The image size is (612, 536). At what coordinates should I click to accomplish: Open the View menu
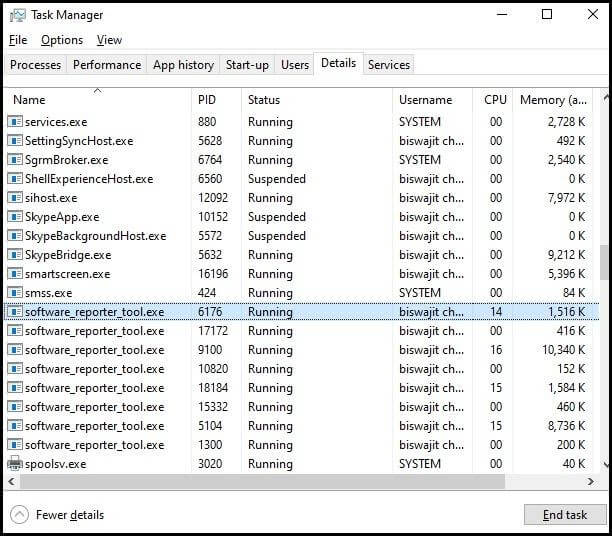pos(109,40)
